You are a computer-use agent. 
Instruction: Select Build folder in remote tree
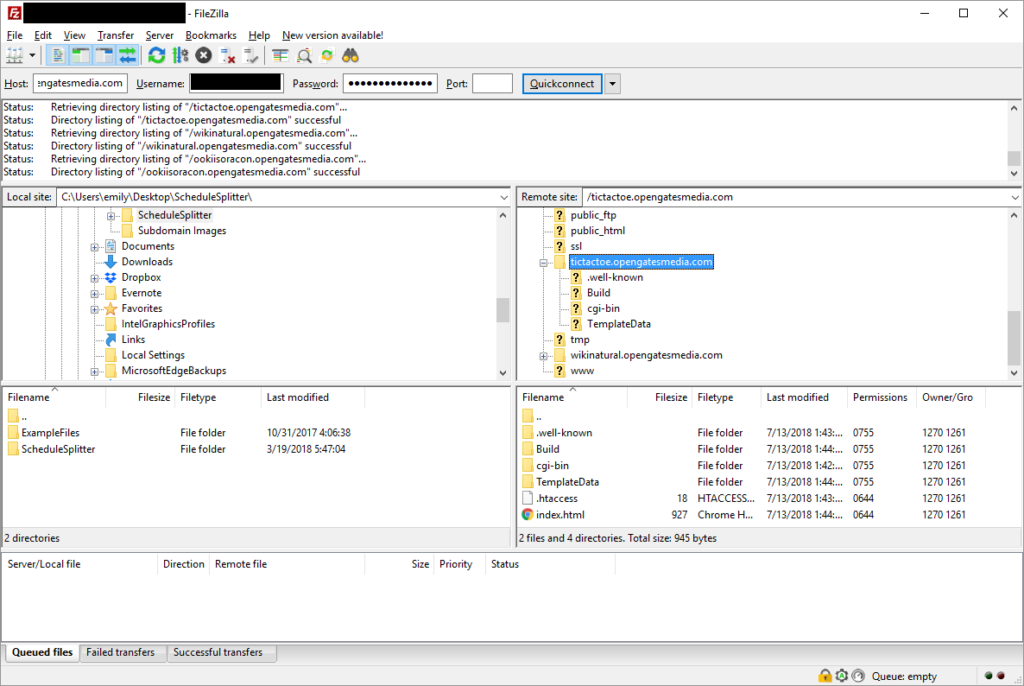598,293
